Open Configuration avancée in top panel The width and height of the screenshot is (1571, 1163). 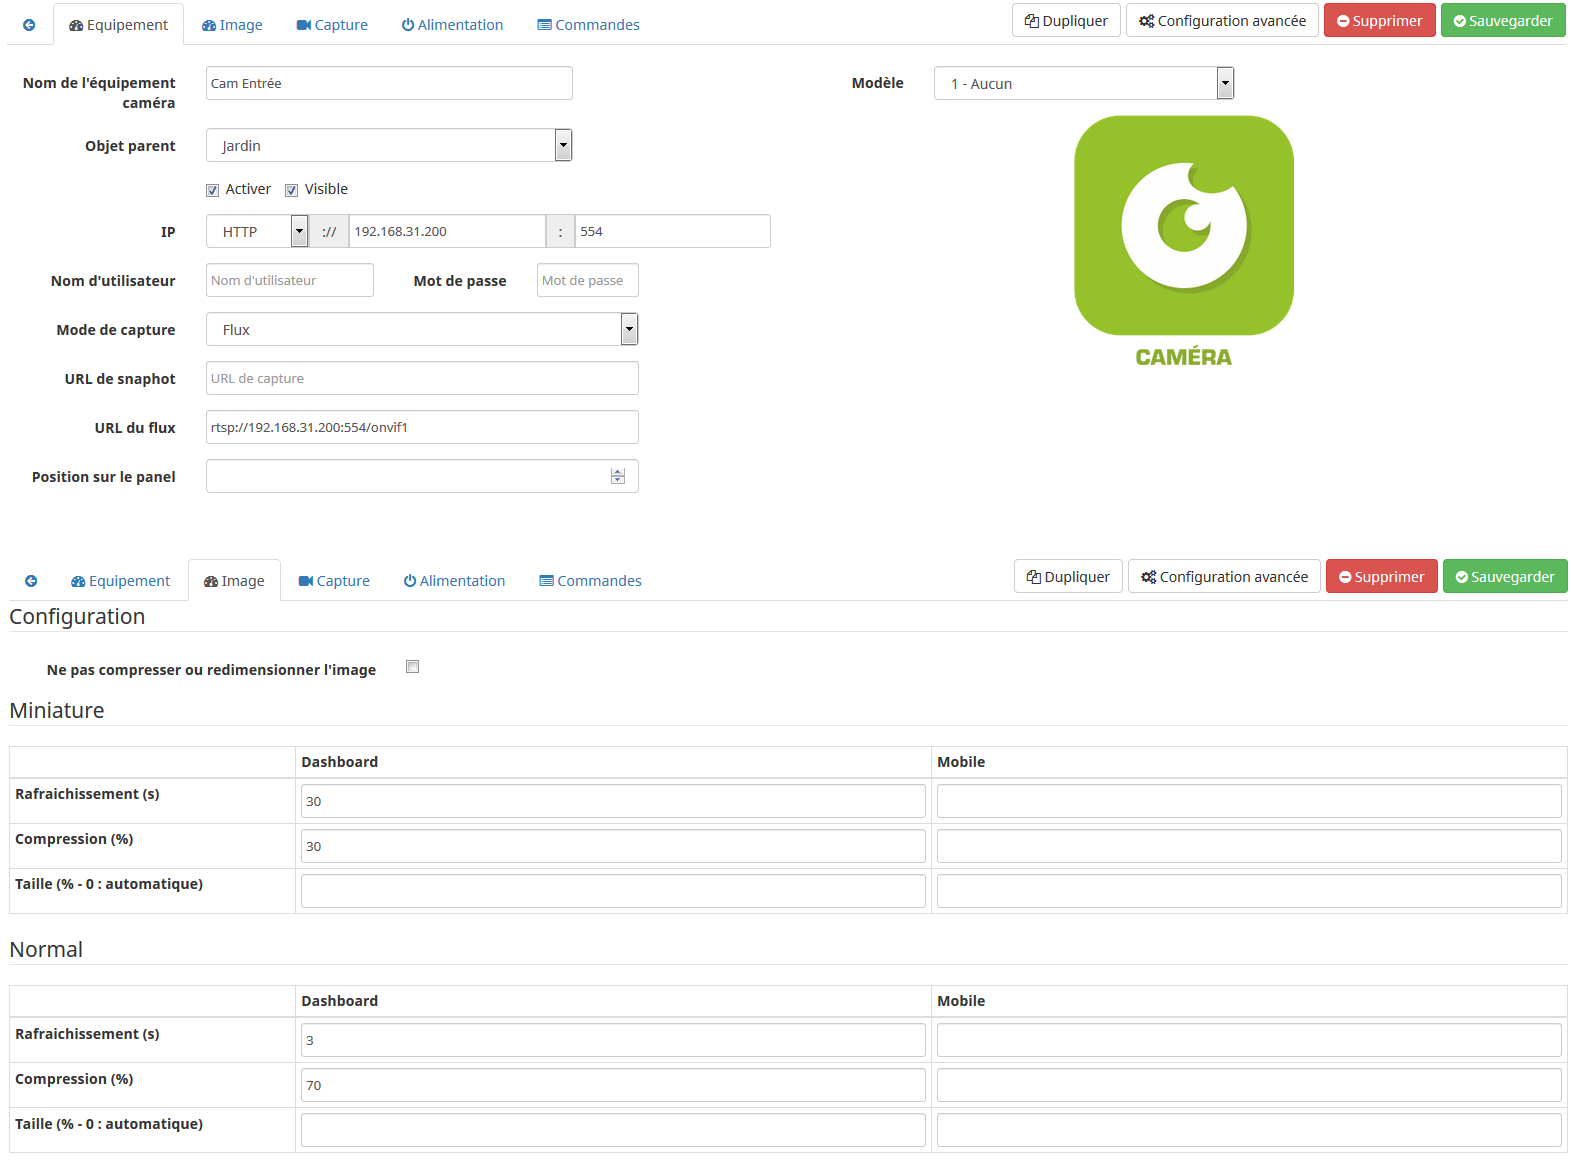[x=1222, y=21]
